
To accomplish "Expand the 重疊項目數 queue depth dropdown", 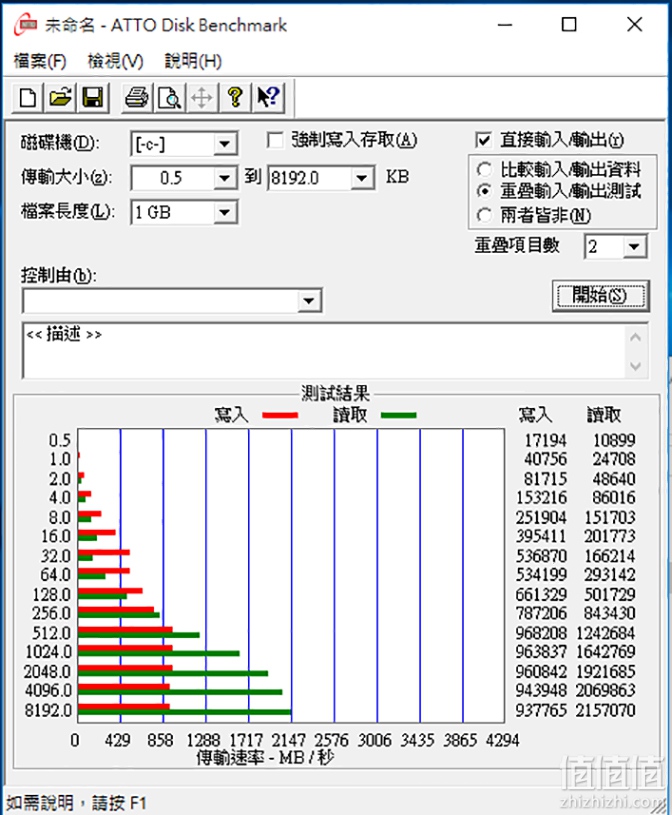I will 634,246.
